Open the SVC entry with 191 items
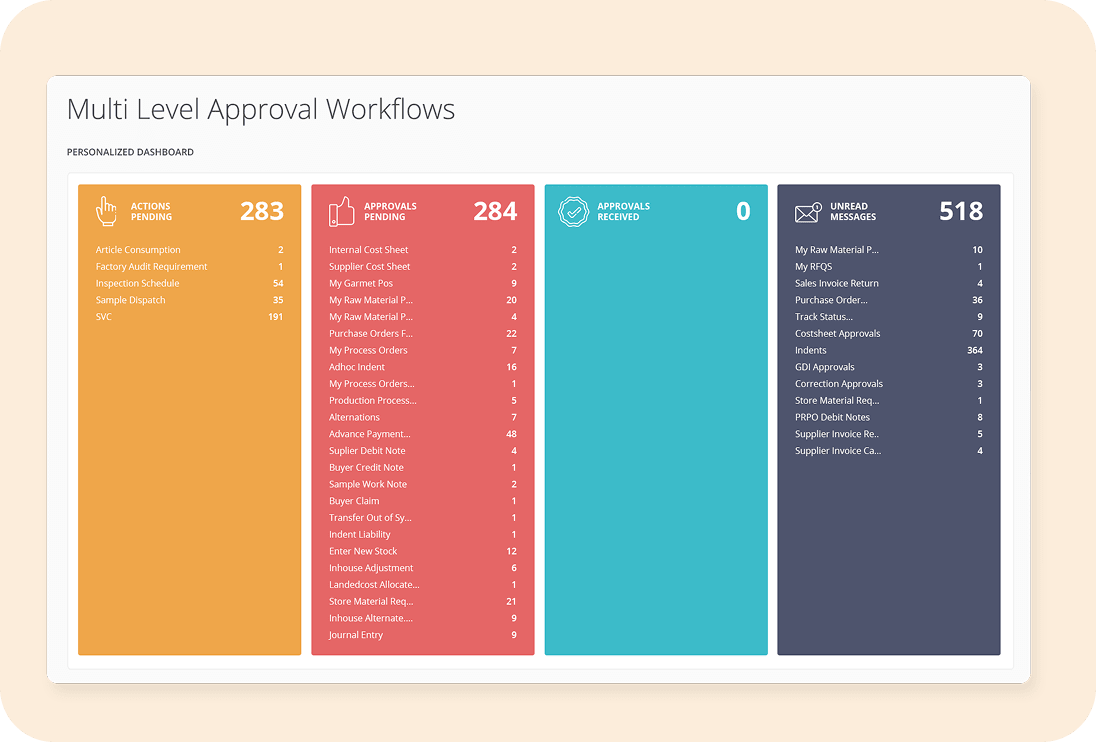 pyautogui.click(x=104, y=317)
